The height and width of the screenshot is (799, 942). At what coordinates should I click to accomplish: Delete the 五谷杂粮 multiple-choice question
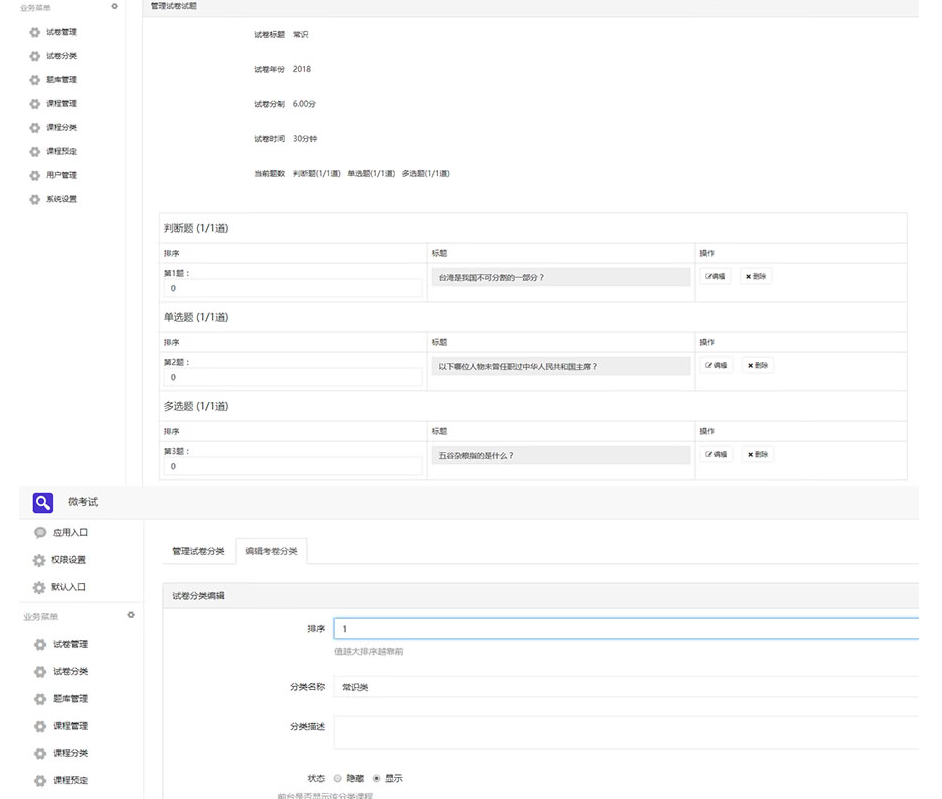757,454
